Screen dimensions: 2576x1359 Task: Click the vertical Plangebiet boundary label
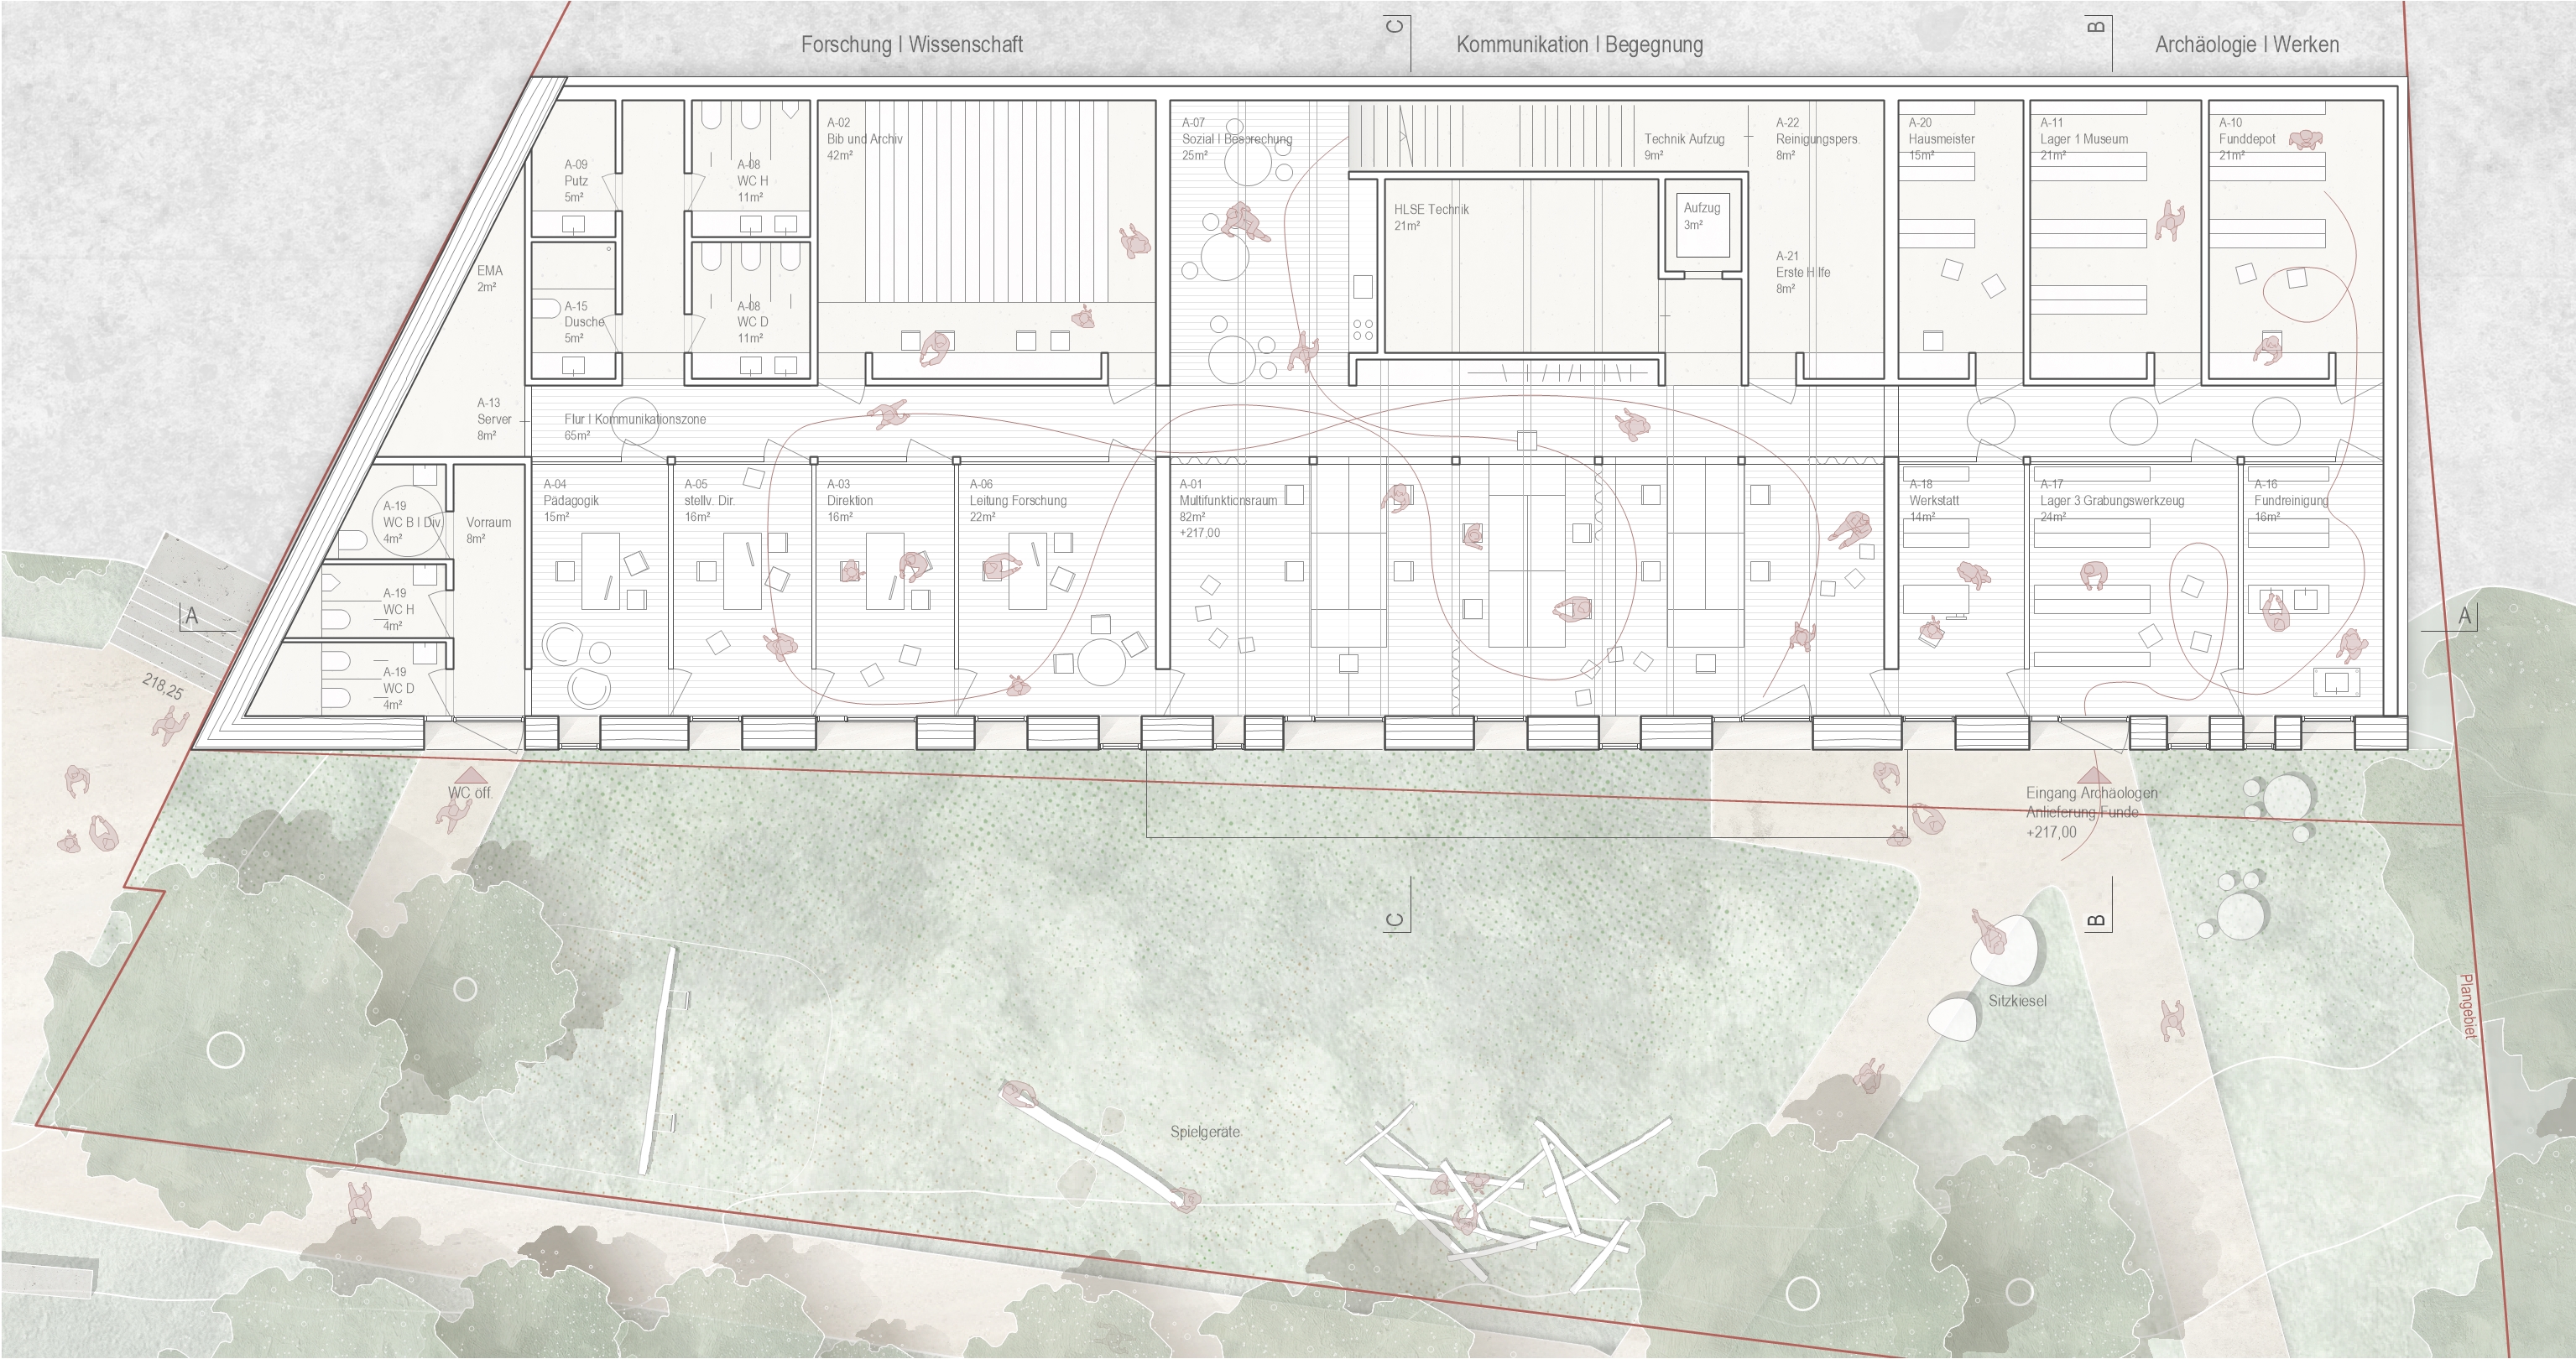tap(2466, 1008)
